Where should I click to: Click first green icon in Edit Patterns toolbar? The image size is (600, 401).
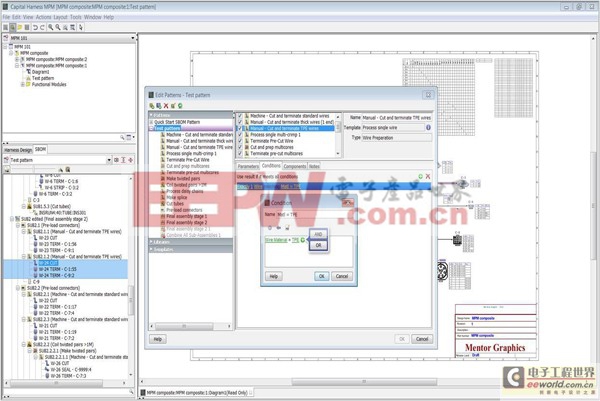(x=152, y=106)
